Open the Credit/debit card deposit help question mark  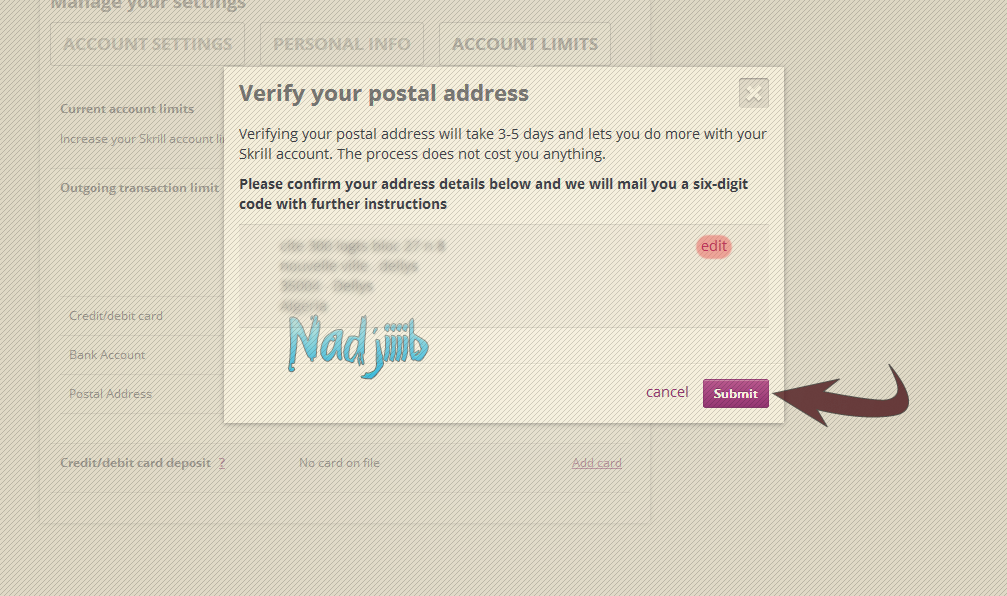(x=221, y=463)
